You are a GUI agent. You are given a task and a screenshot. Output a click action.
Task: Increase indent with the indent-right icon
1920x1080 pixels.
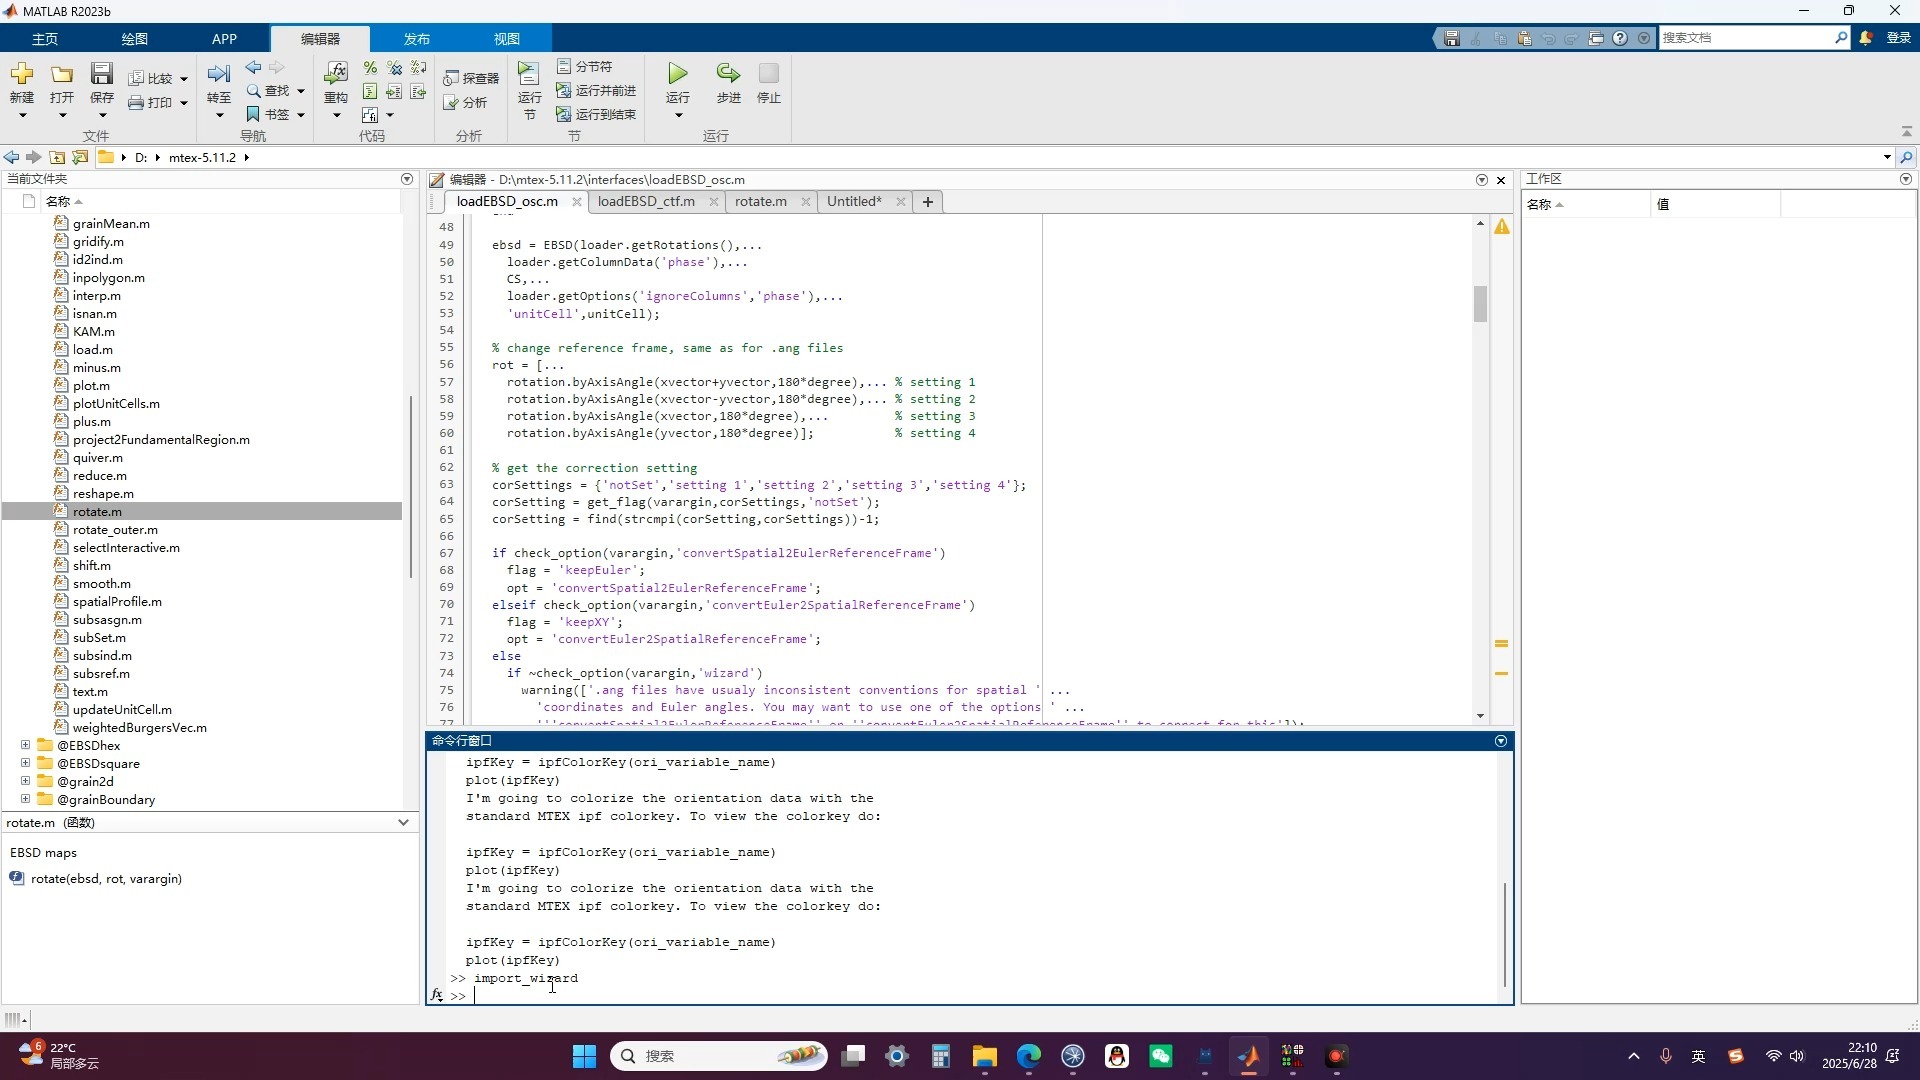click(394, 92)
